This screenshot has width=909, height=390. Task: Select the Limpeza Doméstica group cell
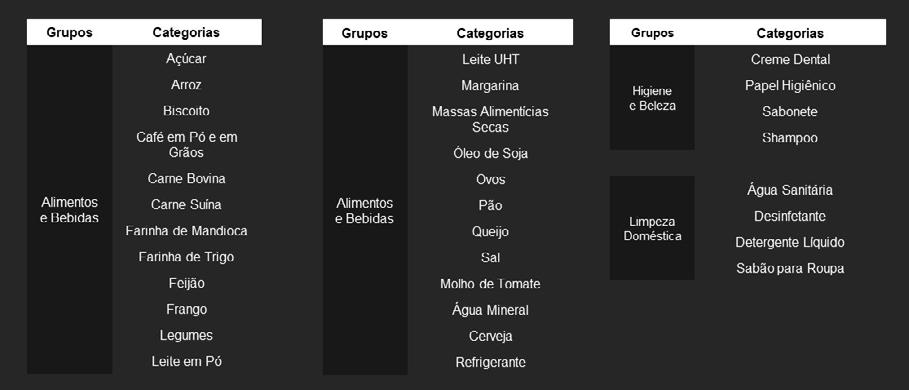coord(652,228)
